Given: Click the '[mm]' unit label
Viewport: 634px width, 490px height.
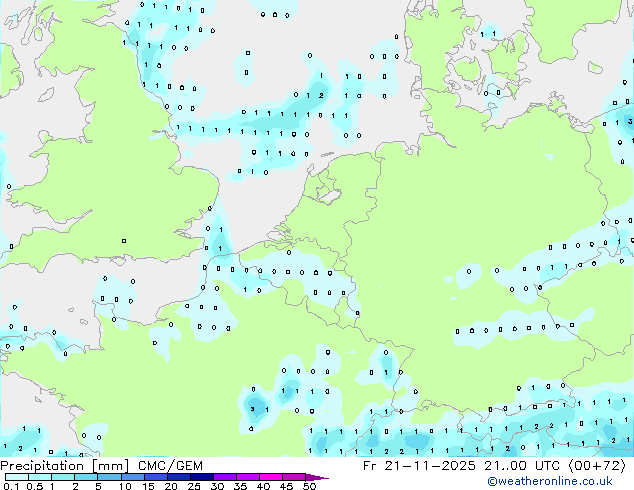Looking at the screenshot, I should 111,466.
